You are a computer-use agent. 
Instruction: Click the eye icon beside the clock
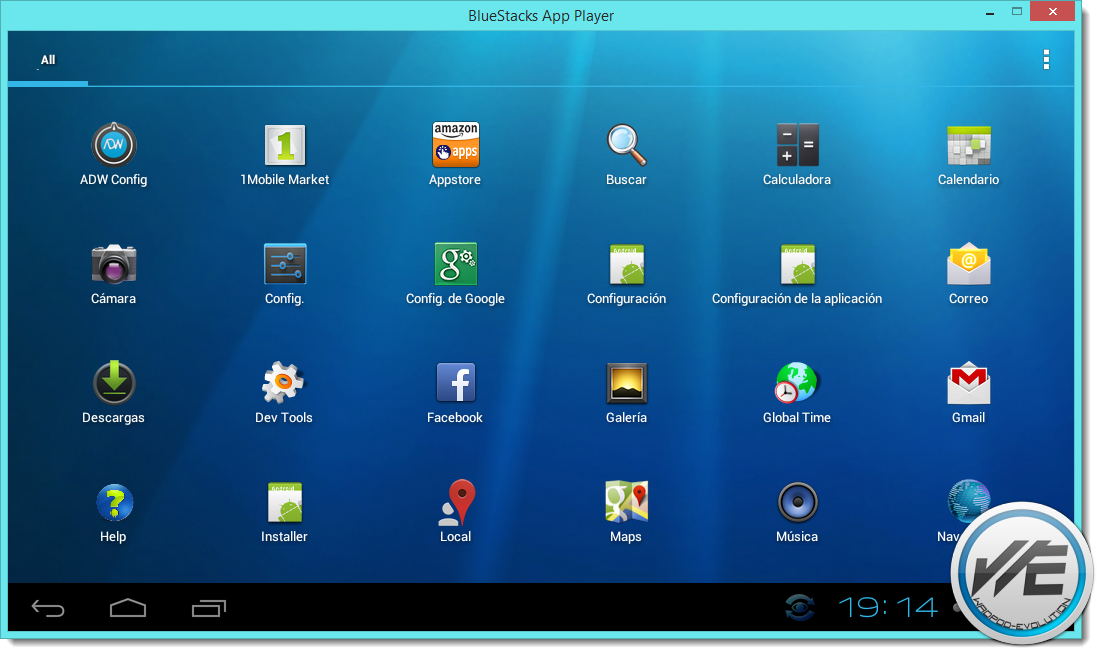click(799, 607)
